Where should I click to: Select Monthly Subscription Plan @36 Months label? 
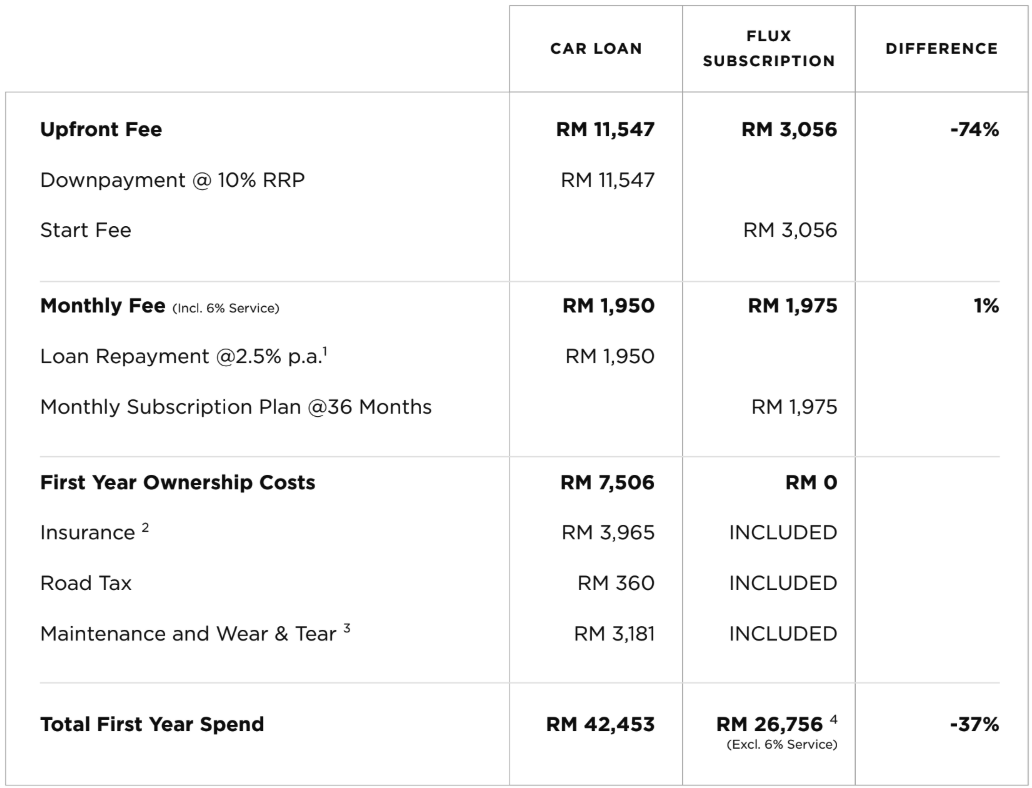pyautogui.click(x=236, y=408)
